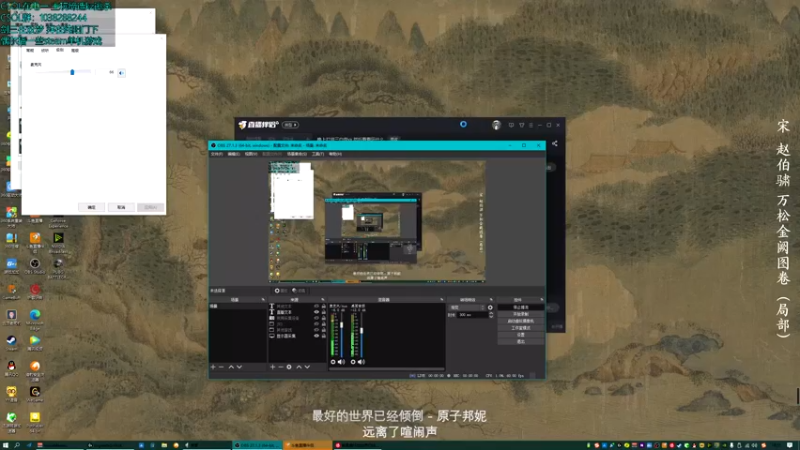Move the selected source up
800x450 pixels.
(299, 367)
